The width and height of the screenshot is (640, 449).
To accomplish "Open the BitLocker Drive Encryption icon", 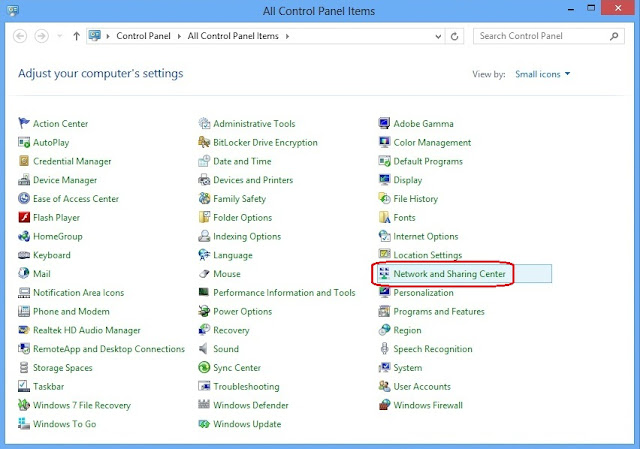I will 204,142.
